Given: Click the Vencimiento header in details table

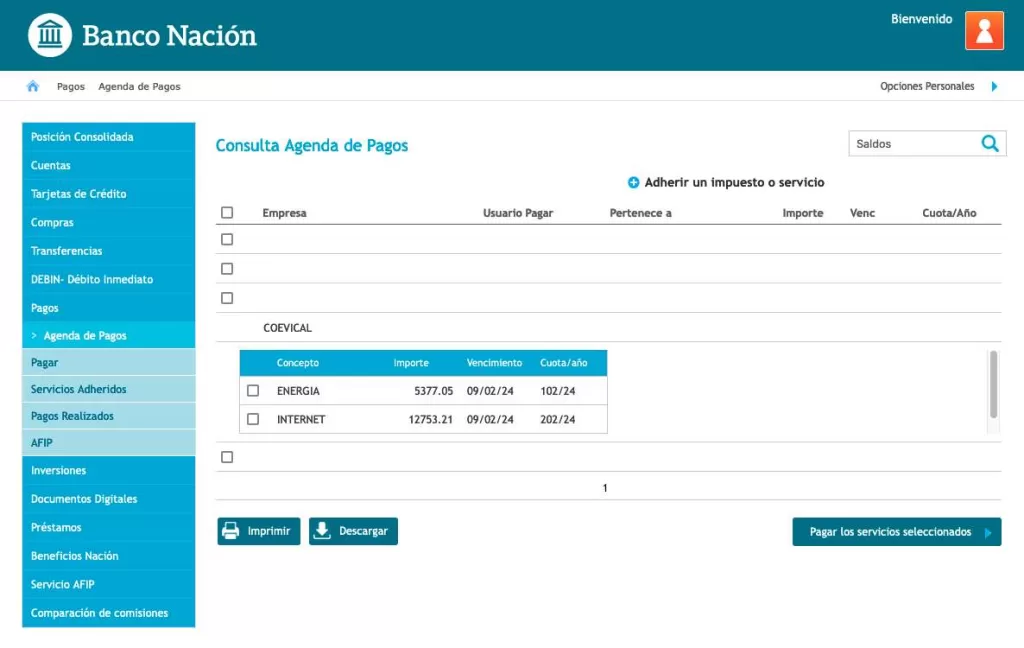Looking at the screenshot, I should point(494,363).
